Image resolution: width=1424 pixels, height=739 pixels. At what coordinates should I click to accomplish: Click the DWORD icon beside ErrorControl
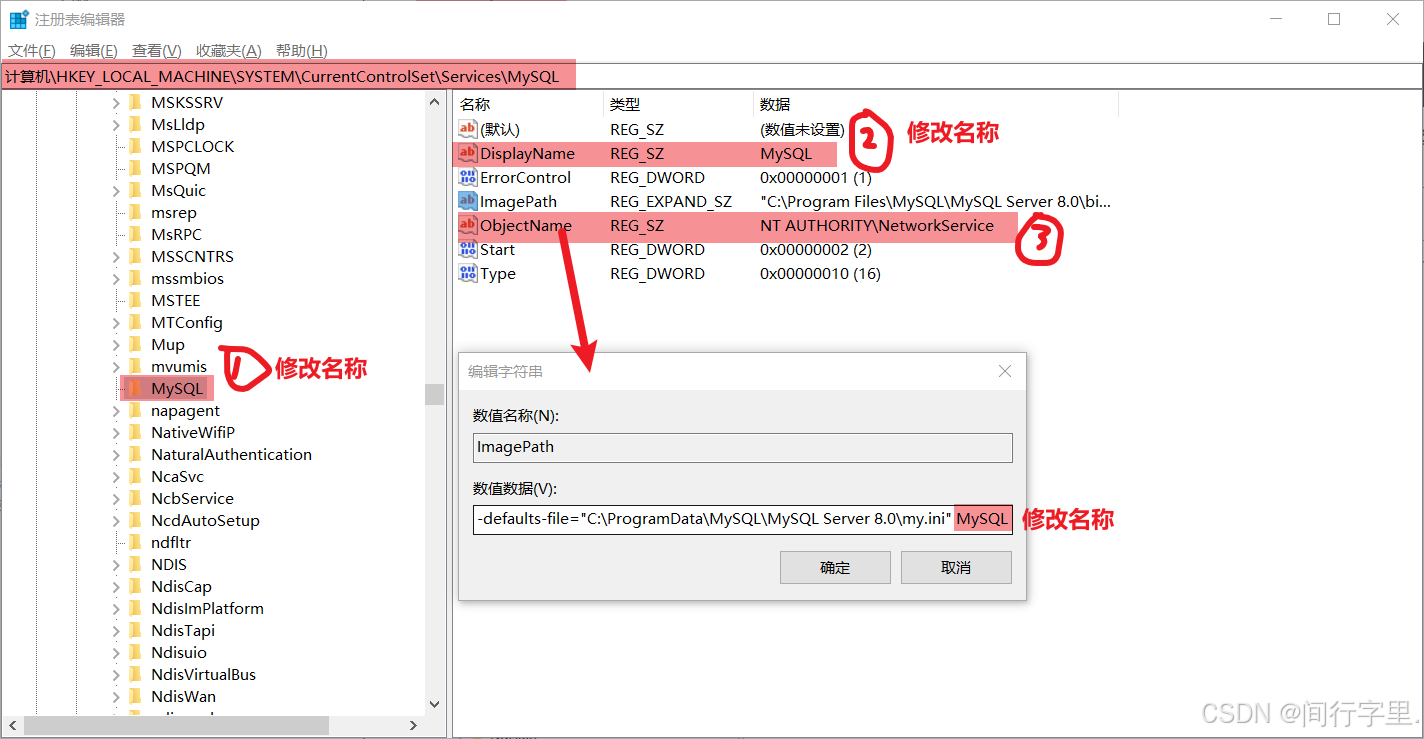[467, 177]
